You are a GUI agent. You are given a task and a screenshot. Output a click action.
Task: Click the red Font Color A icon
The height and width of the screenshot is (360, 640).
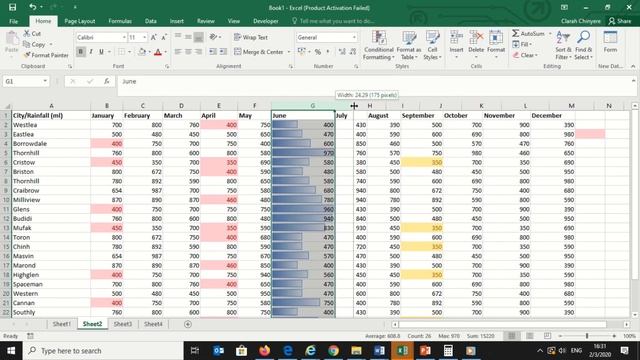[158, 52]
